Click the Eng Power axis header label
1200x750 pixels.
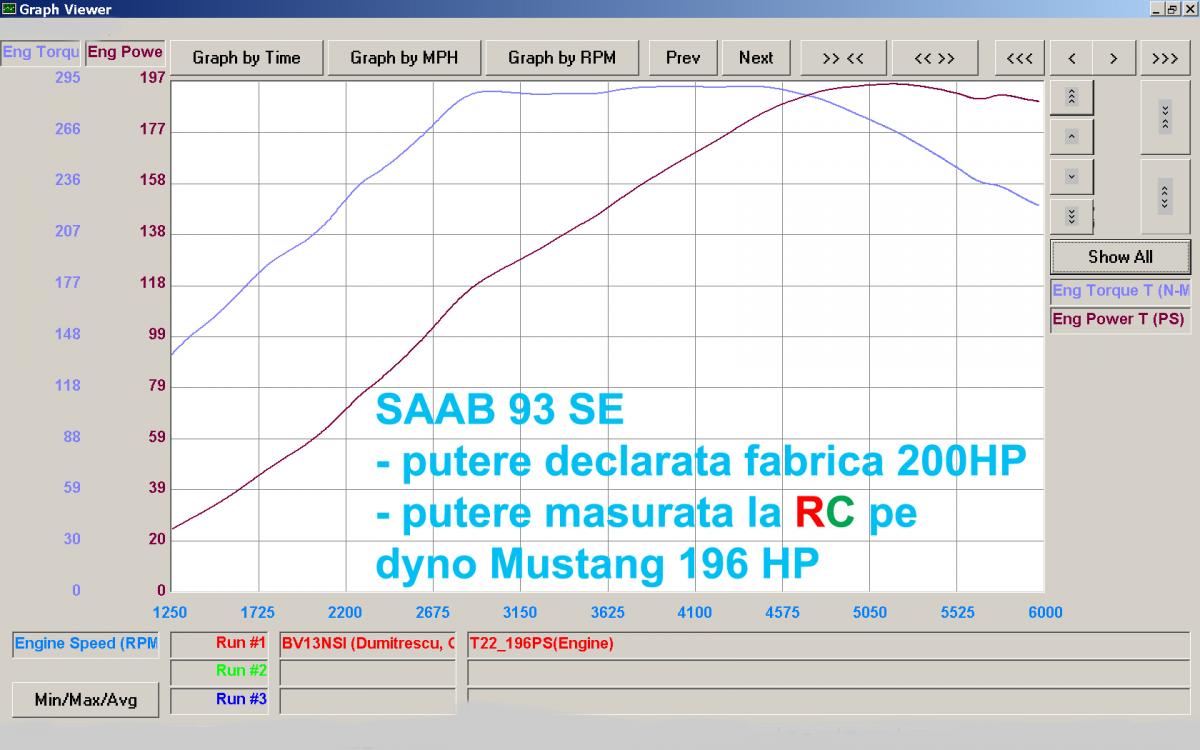click(126, 52)
